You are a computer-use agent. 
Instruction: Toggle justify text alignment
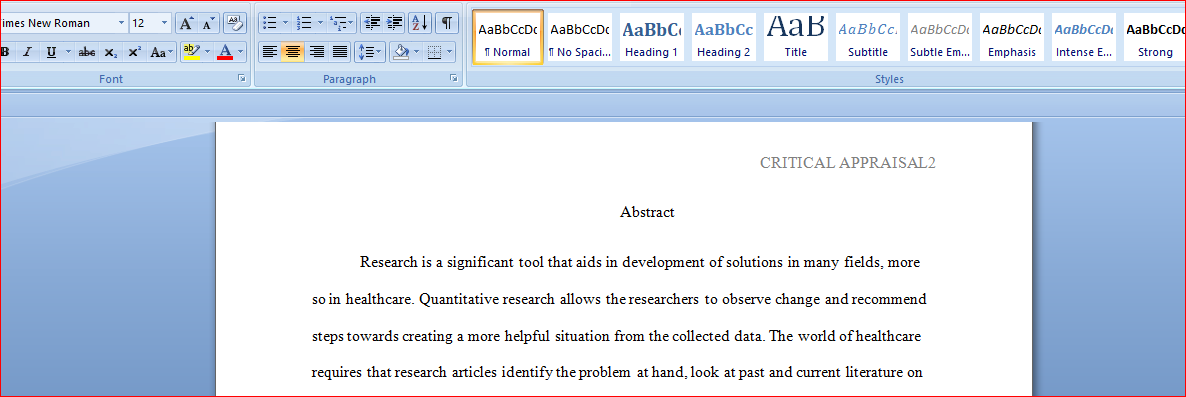340,52
